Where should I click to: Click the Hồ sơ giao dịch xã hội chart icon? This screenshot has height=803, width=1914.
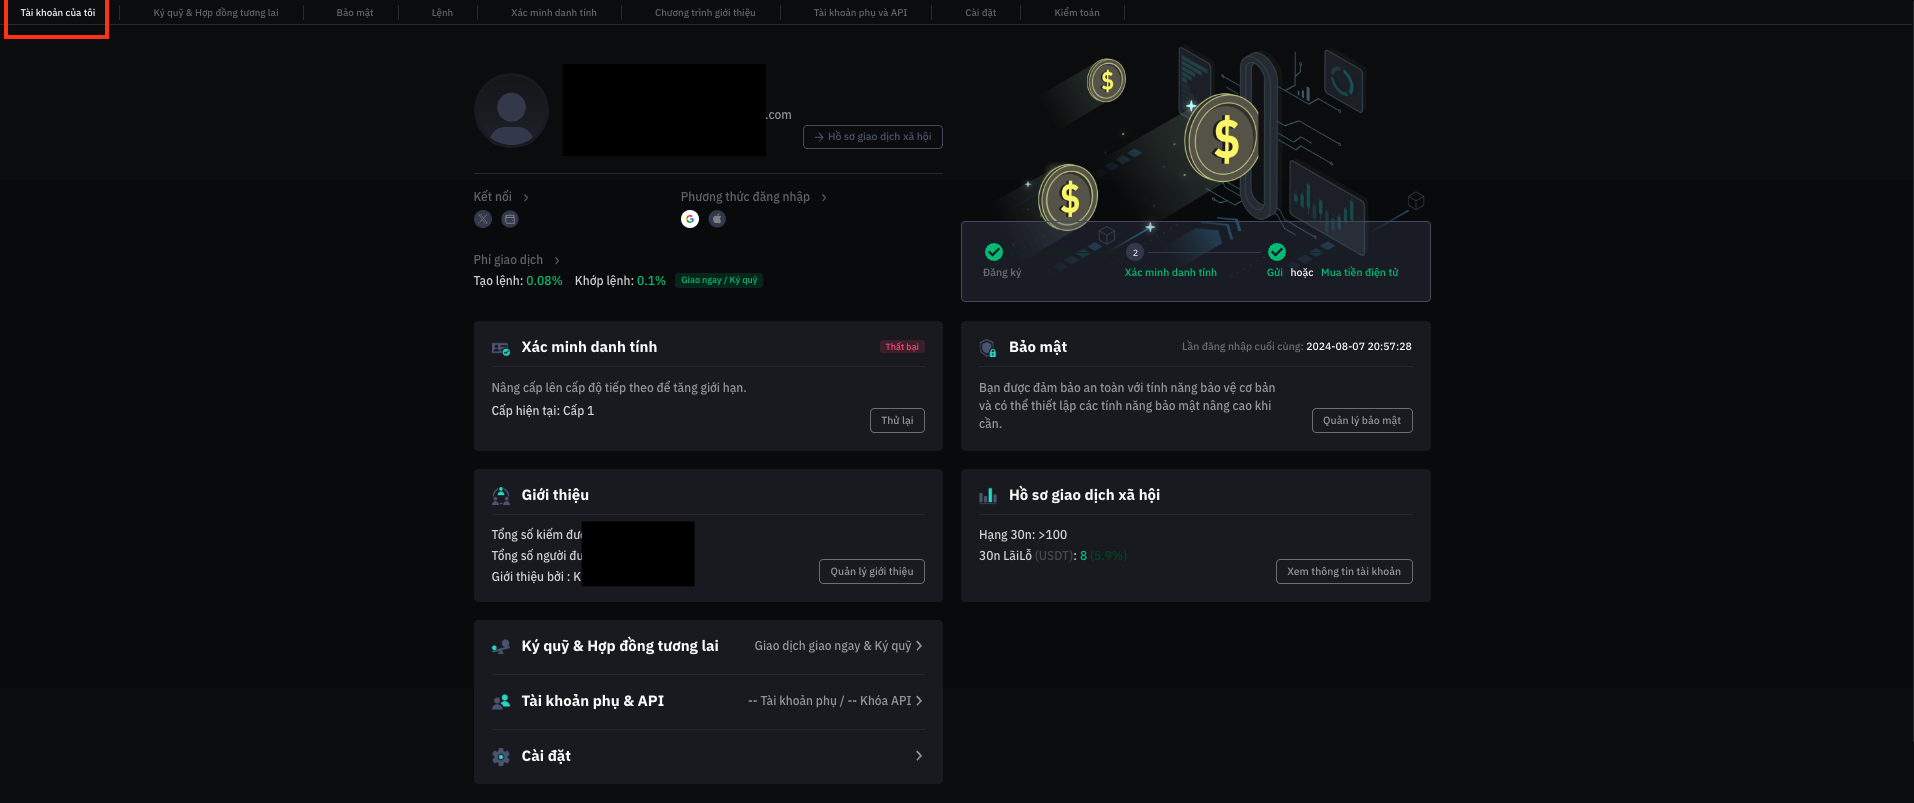point(988,495)
